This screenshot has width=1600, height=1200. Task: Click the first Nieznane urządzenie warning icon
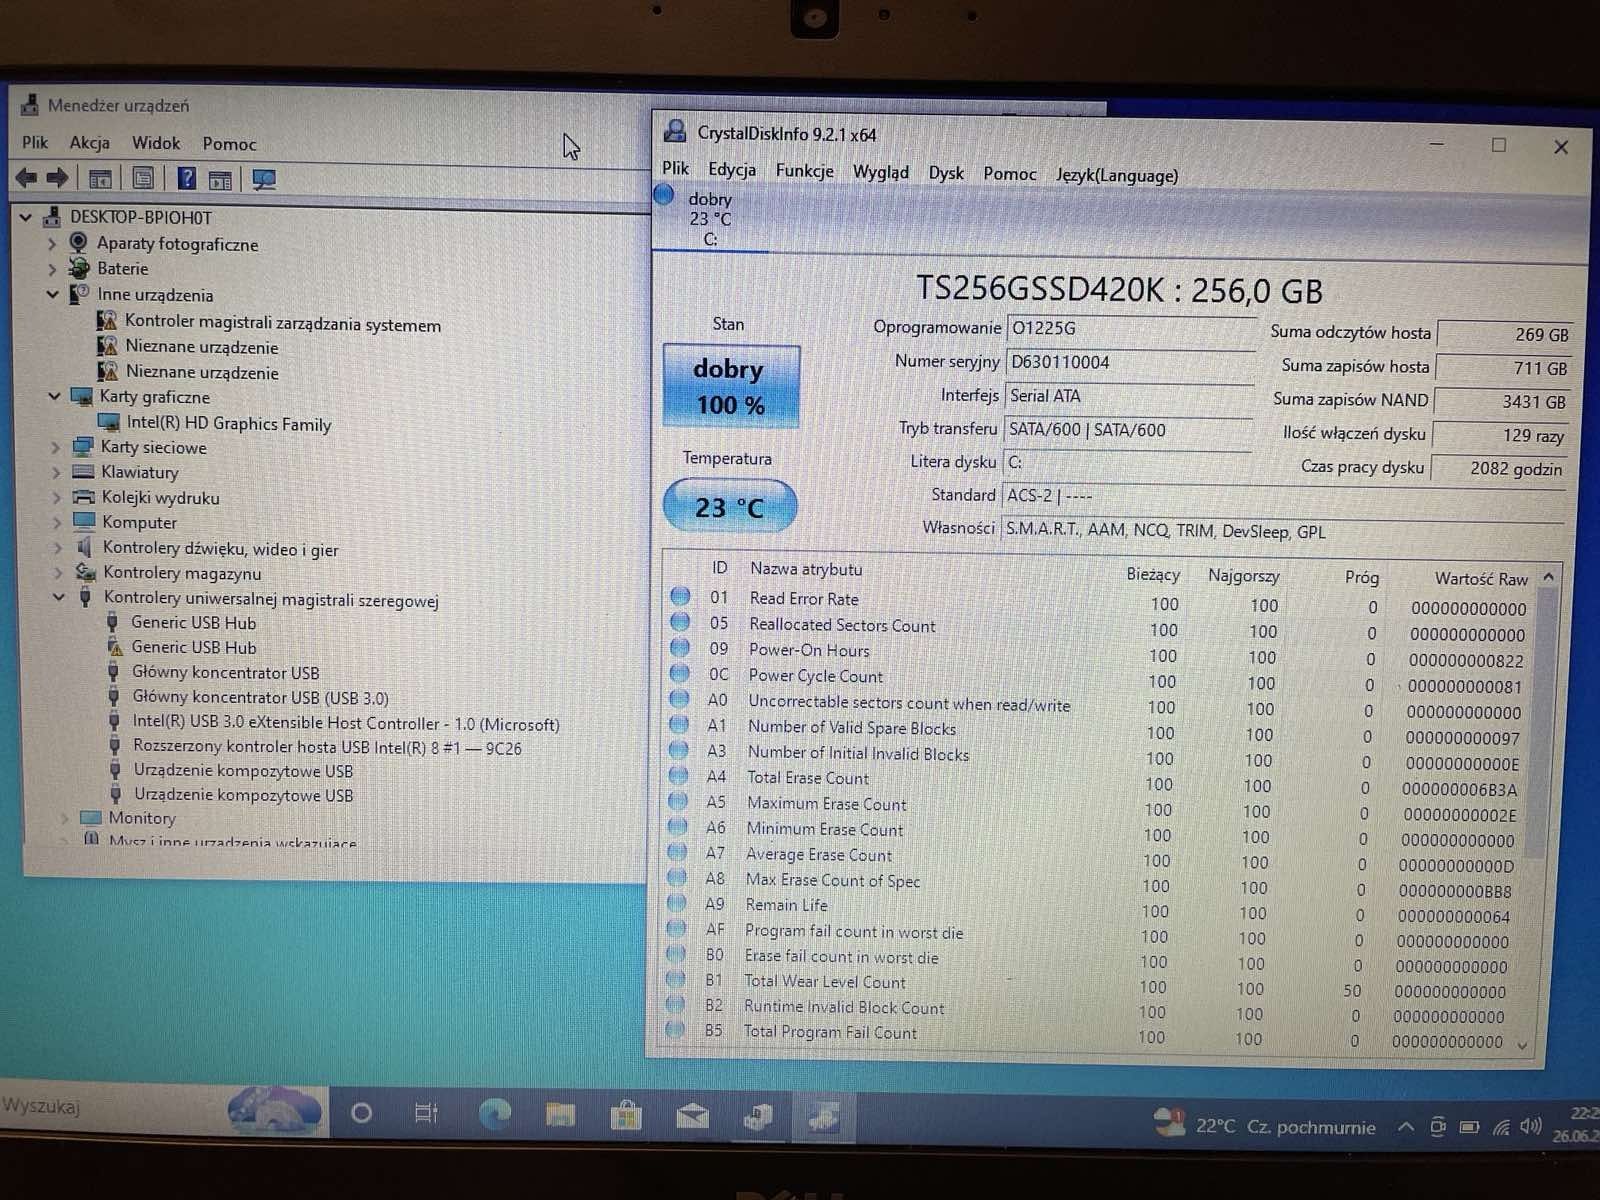(x=107, y=346)
